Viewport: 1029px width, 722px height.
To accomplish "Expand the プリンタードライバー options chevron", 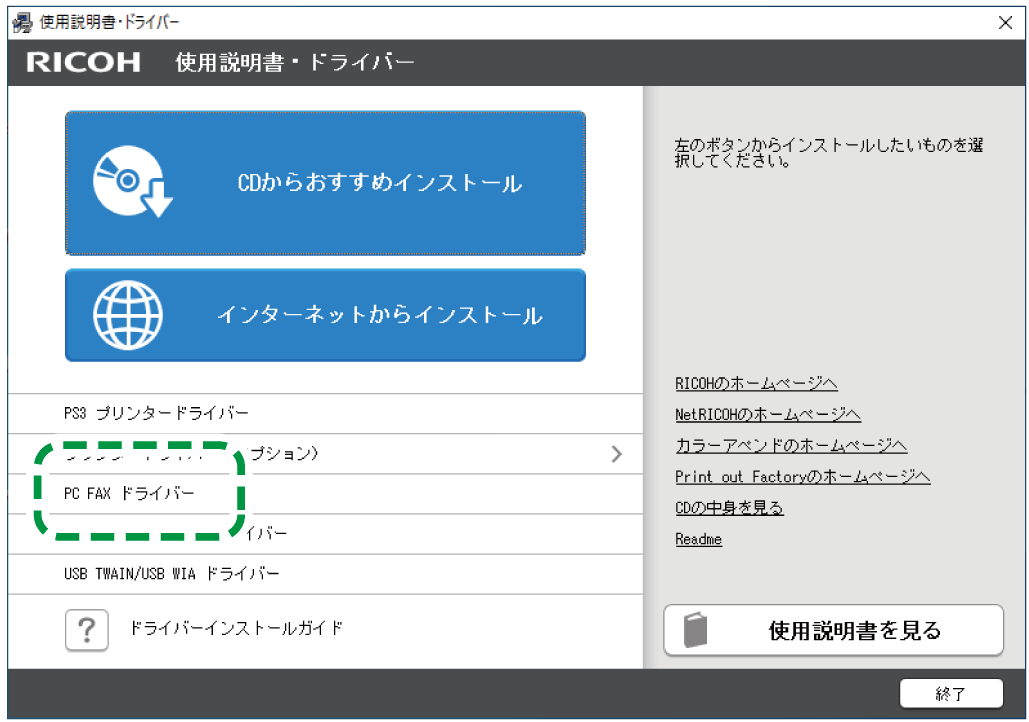I will tap(617, 453).
